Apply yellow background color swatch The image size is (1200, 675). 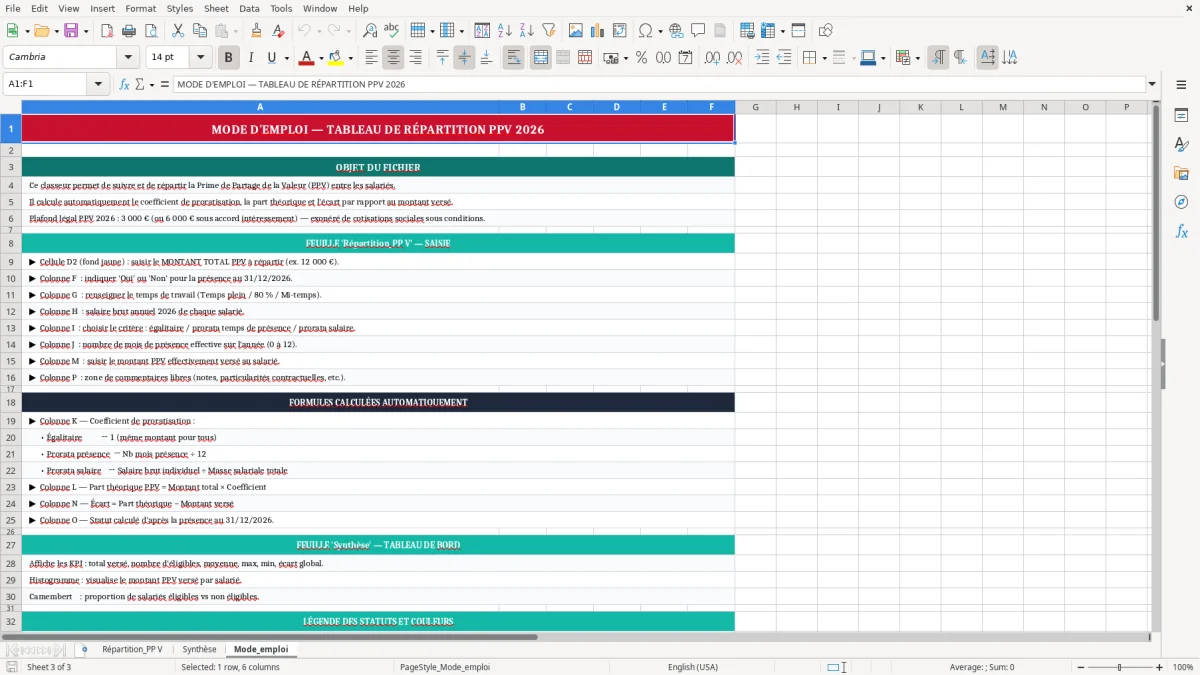point(337,58)
